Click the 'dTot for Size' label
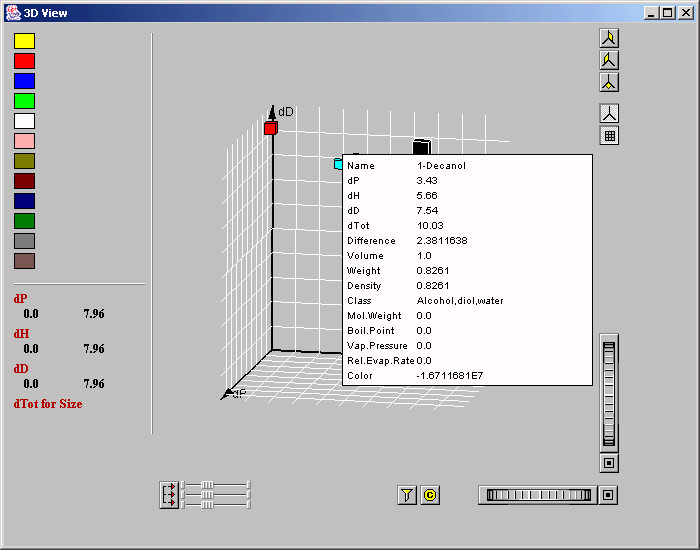The image size is (700, 550). [x=48, y=404]
